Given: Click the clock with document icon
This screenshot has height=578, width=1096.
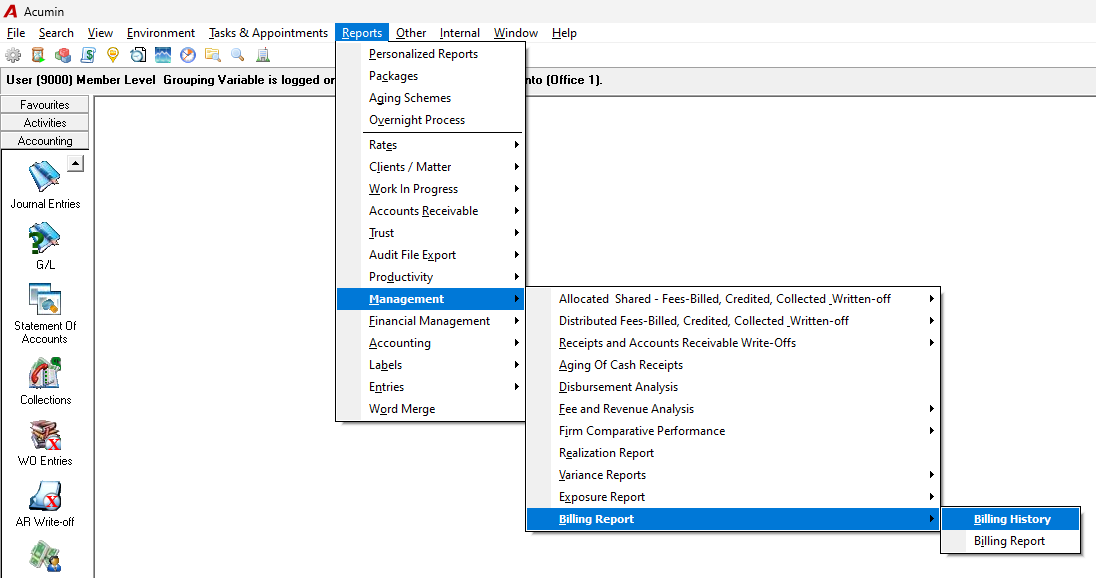Looking at the screenshot, I should pyautogui.click(x=138, y=55).
